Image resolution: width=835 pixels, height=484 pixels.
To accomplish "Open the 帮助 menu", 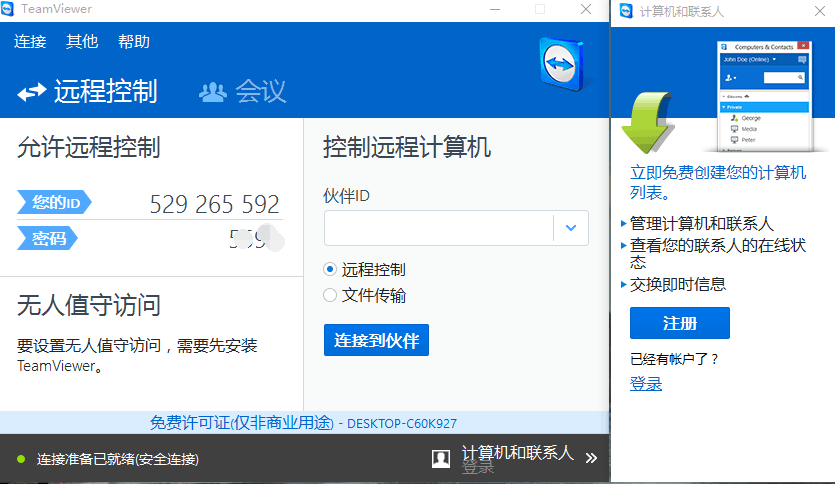I will click(x=134, y=41).
